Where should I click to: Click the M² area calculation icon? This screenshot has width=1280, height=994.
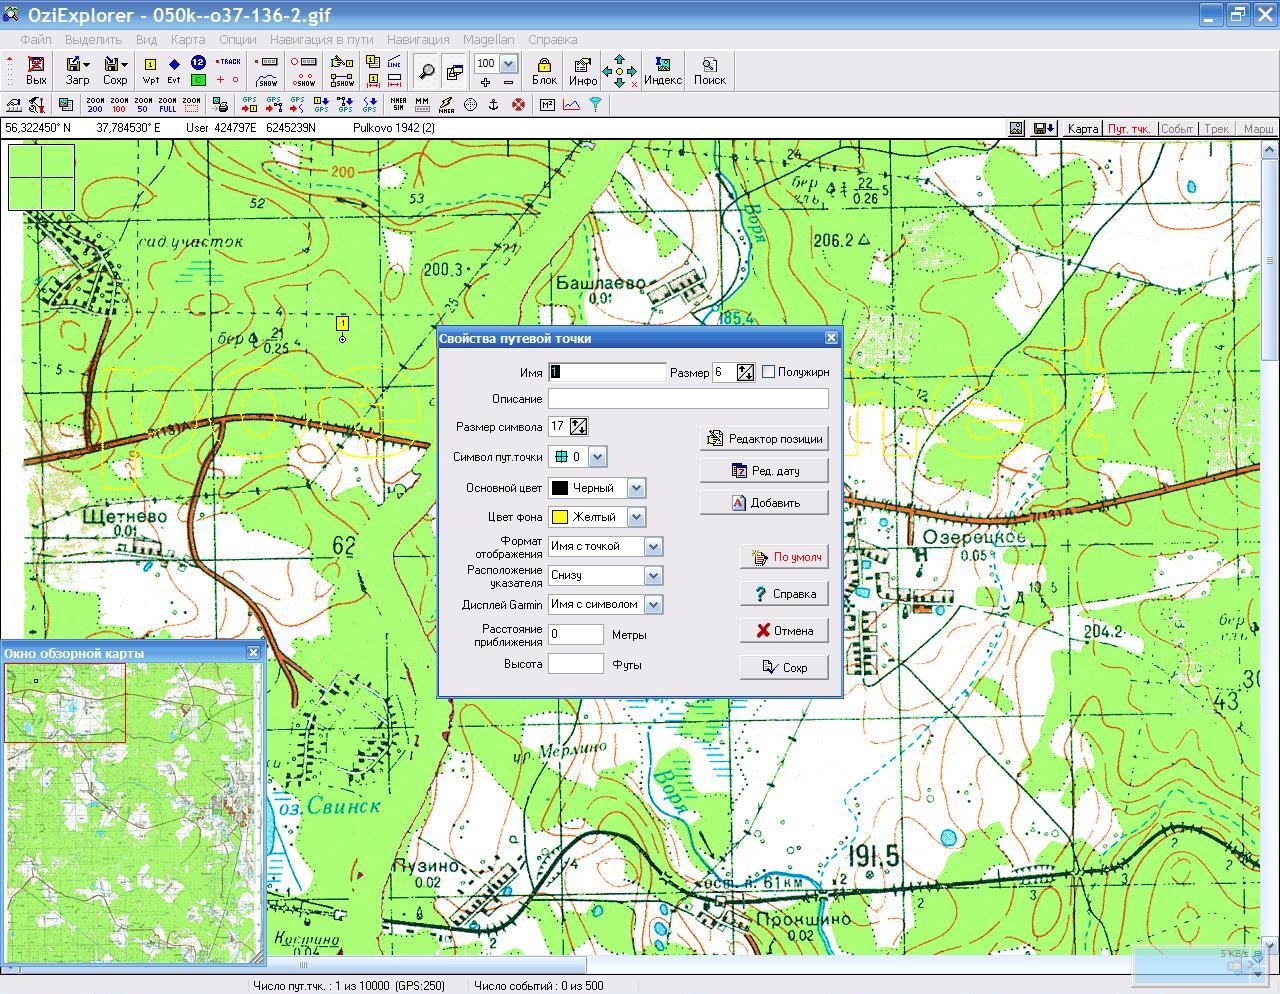(547, 104)
